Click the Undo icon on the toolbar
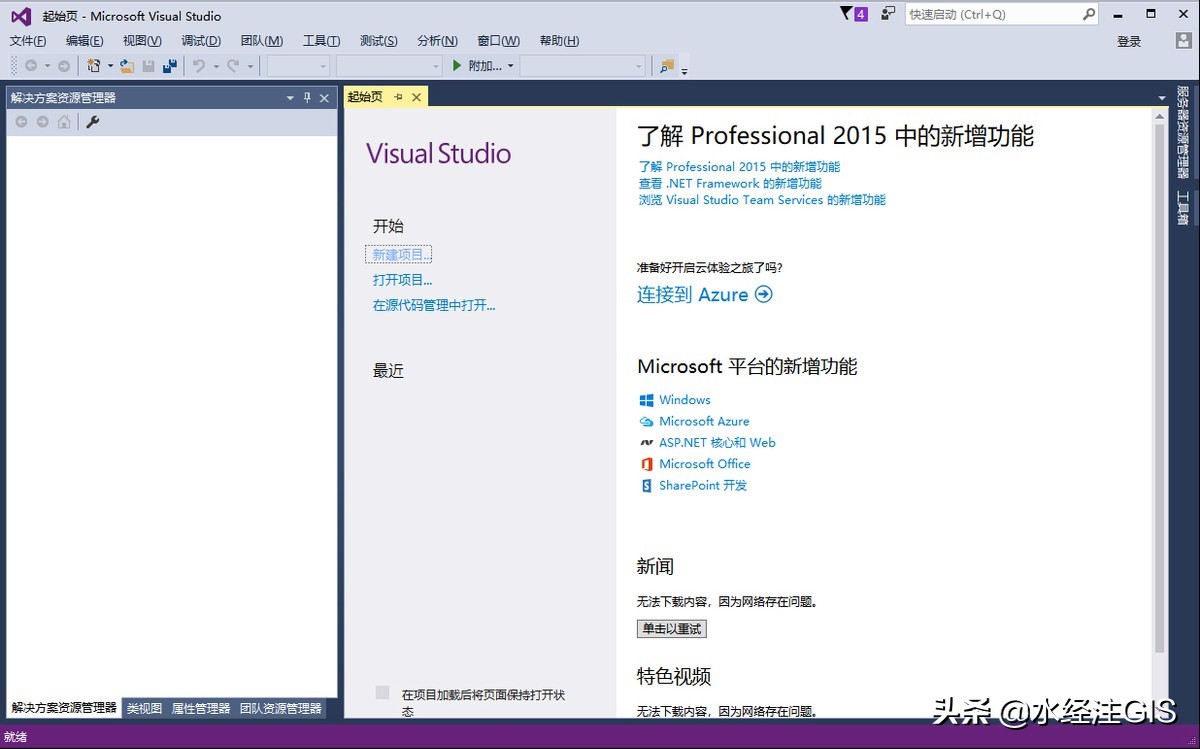The width and height of the screenshot is (1200, 749). click(x=200, y=66)
